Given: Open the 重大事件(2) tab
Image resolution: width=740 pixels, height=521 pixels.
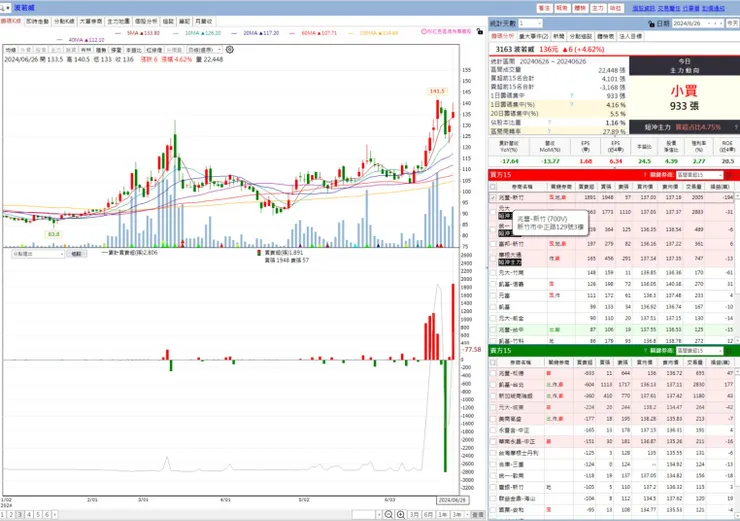Looking at the screenshot, I should 533,36.
